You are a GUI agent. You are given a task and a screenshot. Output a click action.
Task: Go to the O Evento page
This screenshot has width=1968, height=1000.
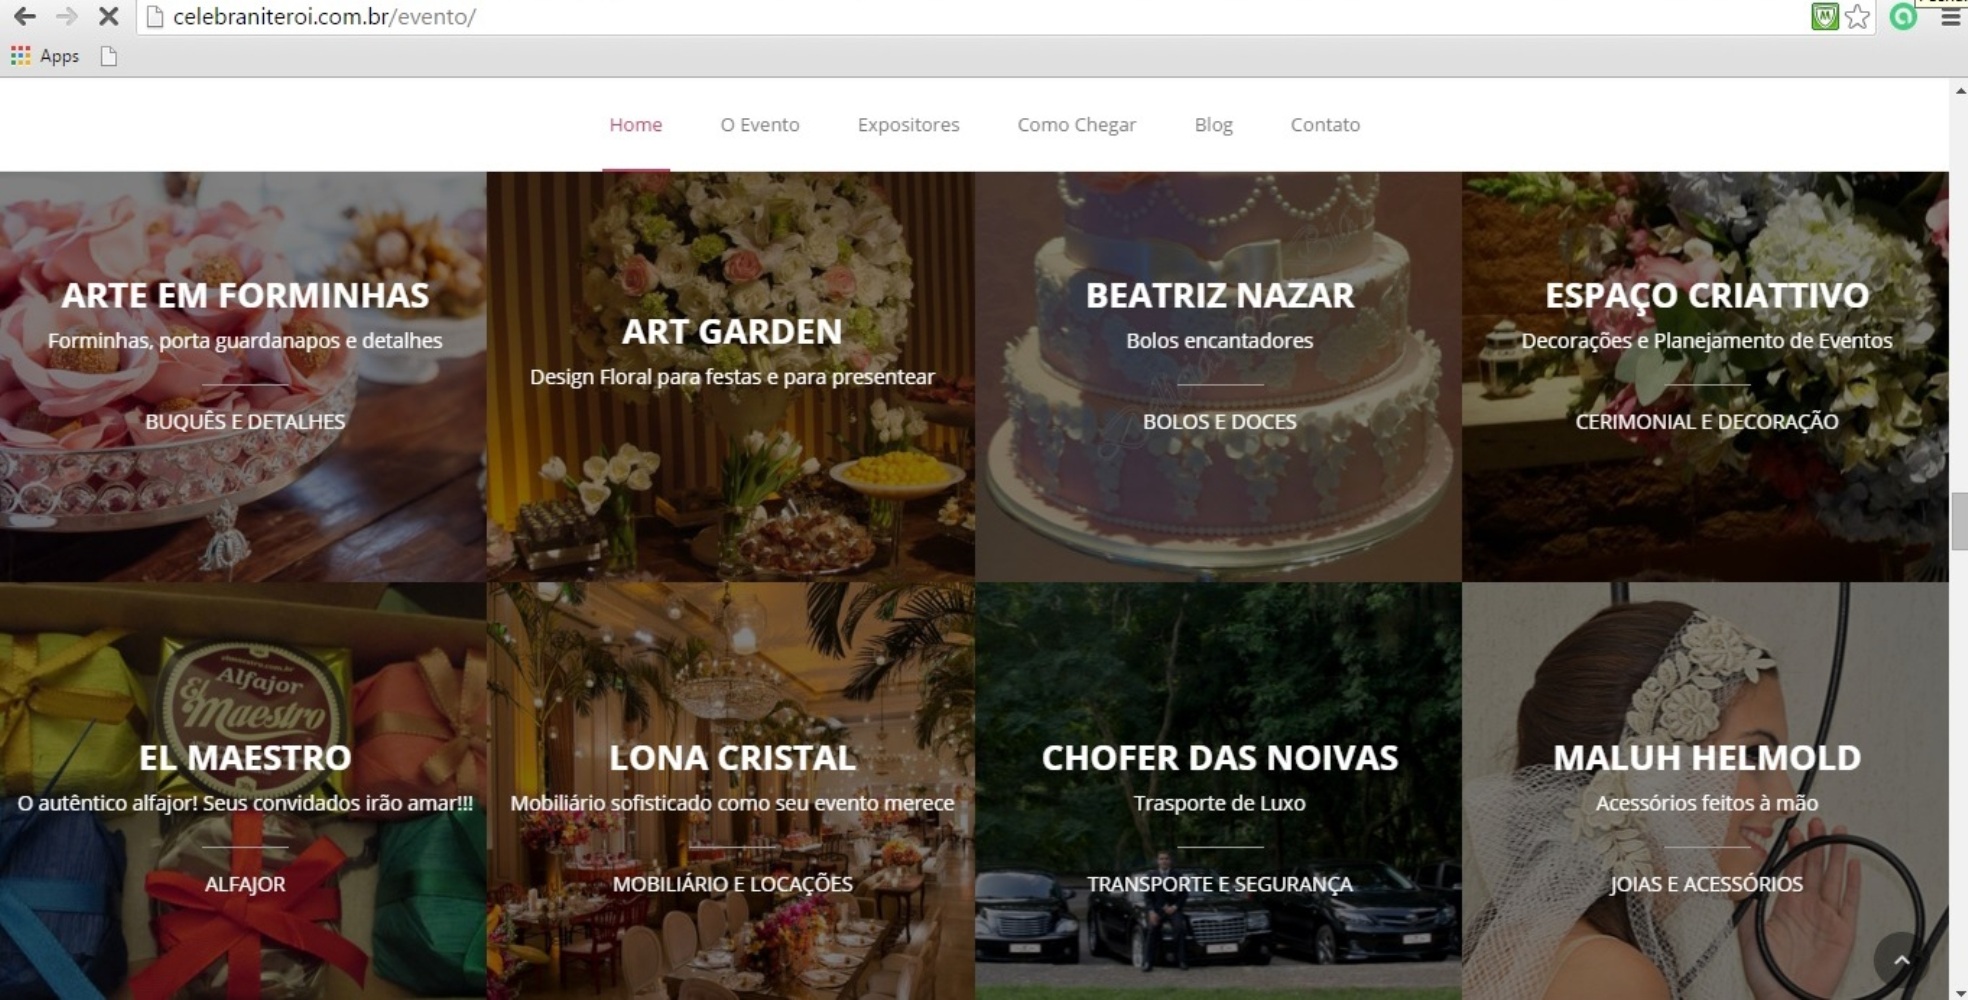(x=760, y=125)
